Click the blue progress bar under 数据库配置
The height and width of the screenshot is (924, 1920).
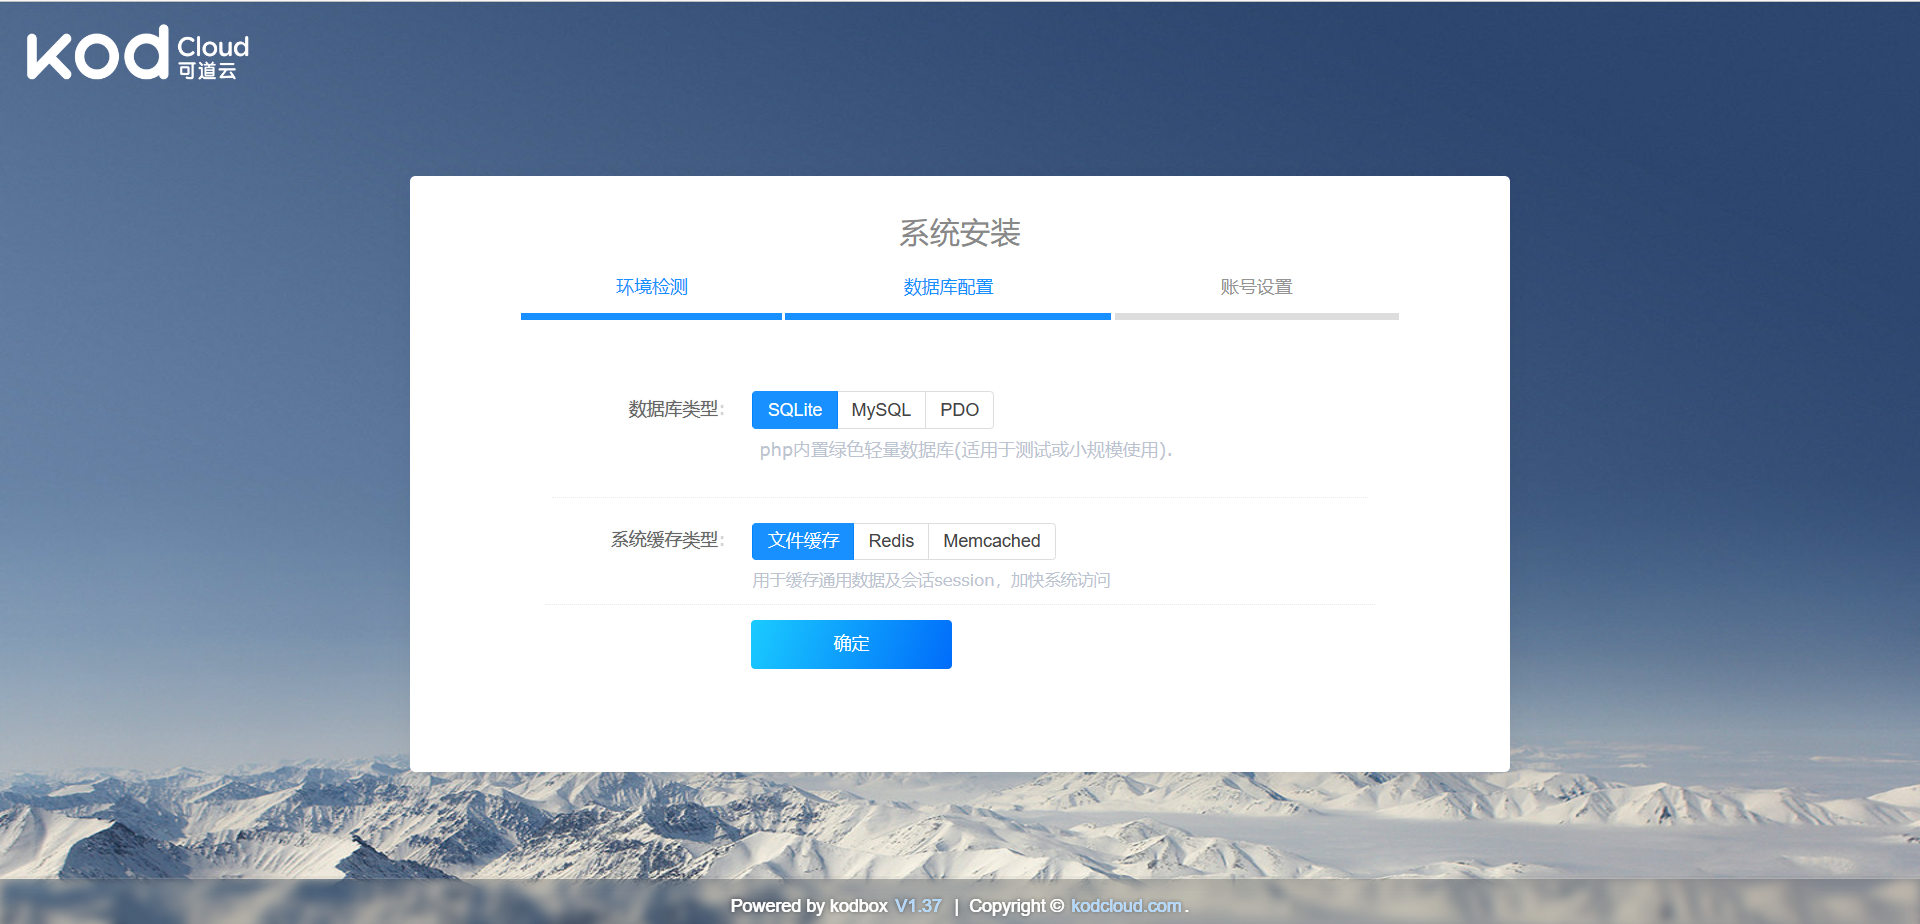[948, 316]
